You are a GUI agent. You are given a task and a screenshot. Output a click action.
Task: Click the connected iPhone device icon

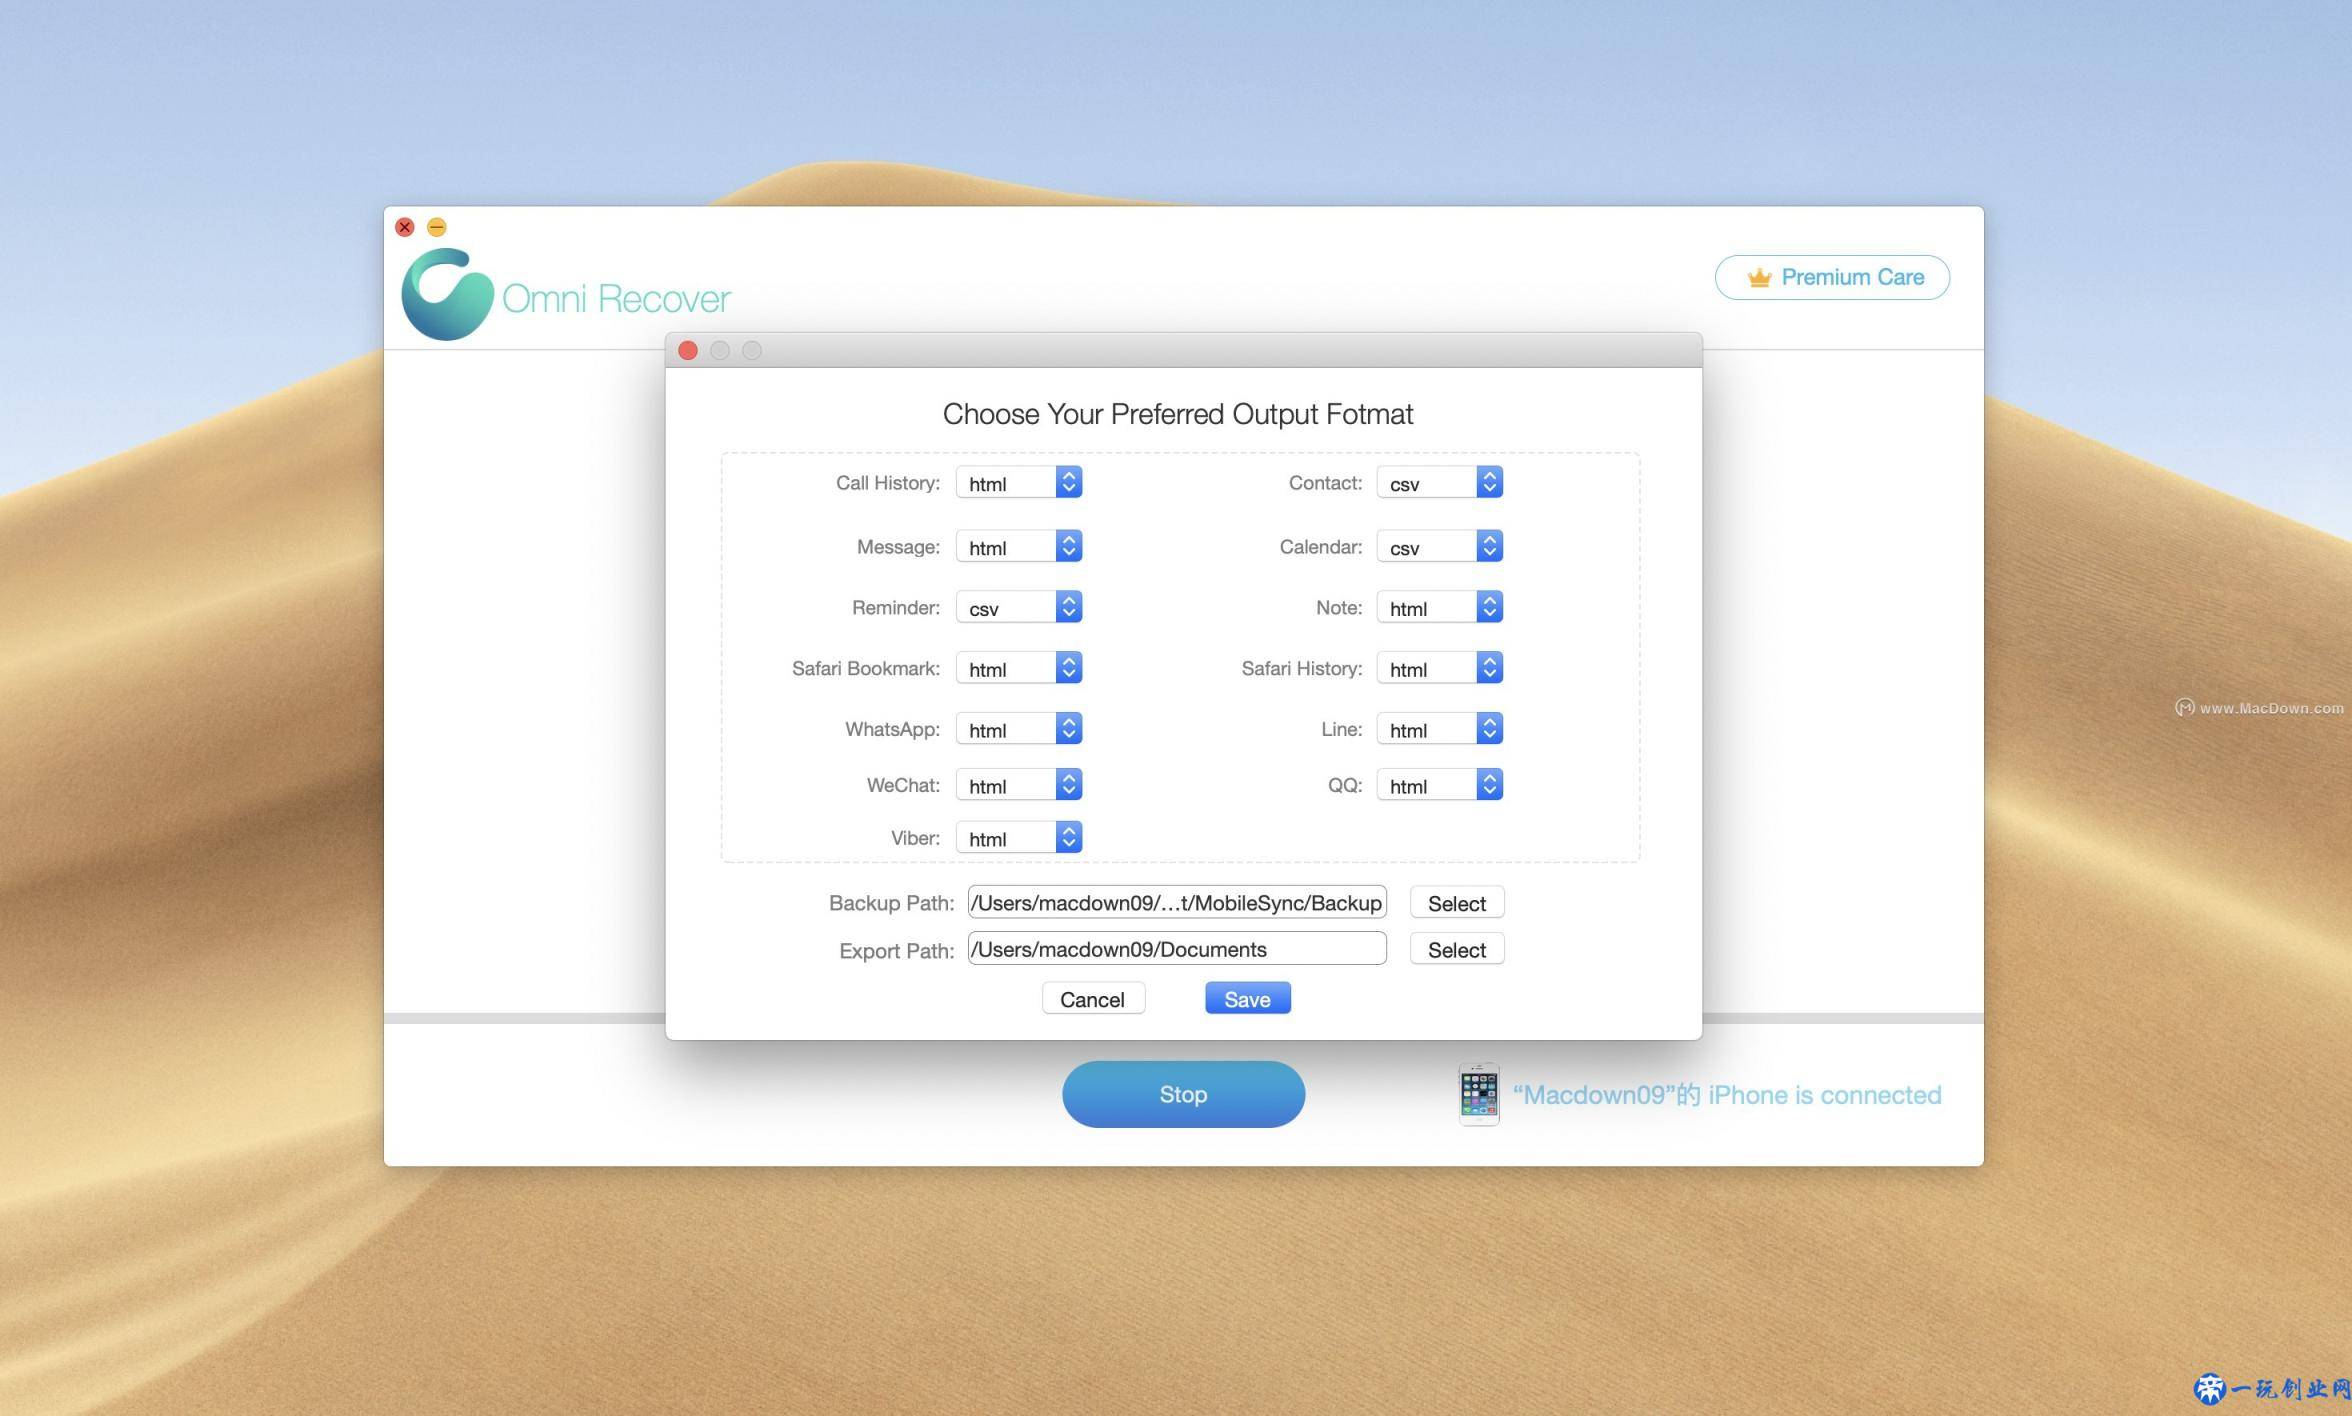(1479, 1095)
